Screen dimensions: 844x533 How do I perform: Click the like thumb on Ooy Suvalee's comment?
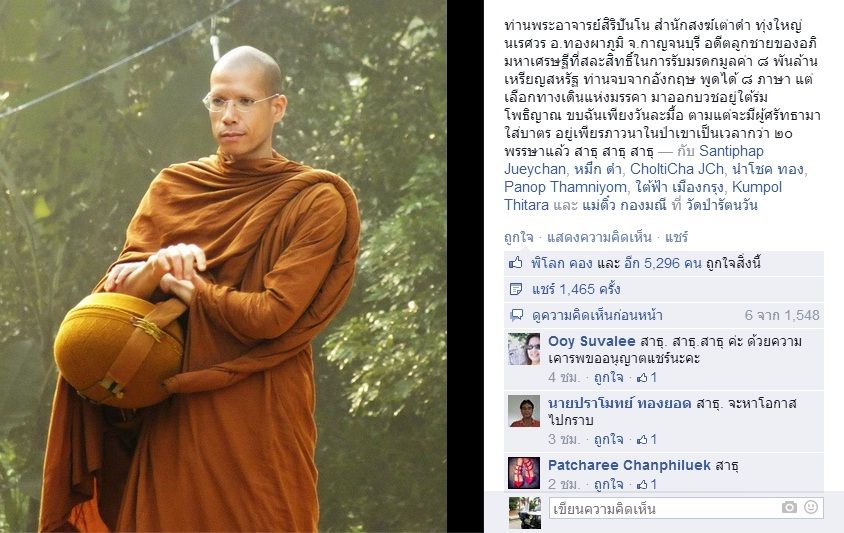point(642,377)
